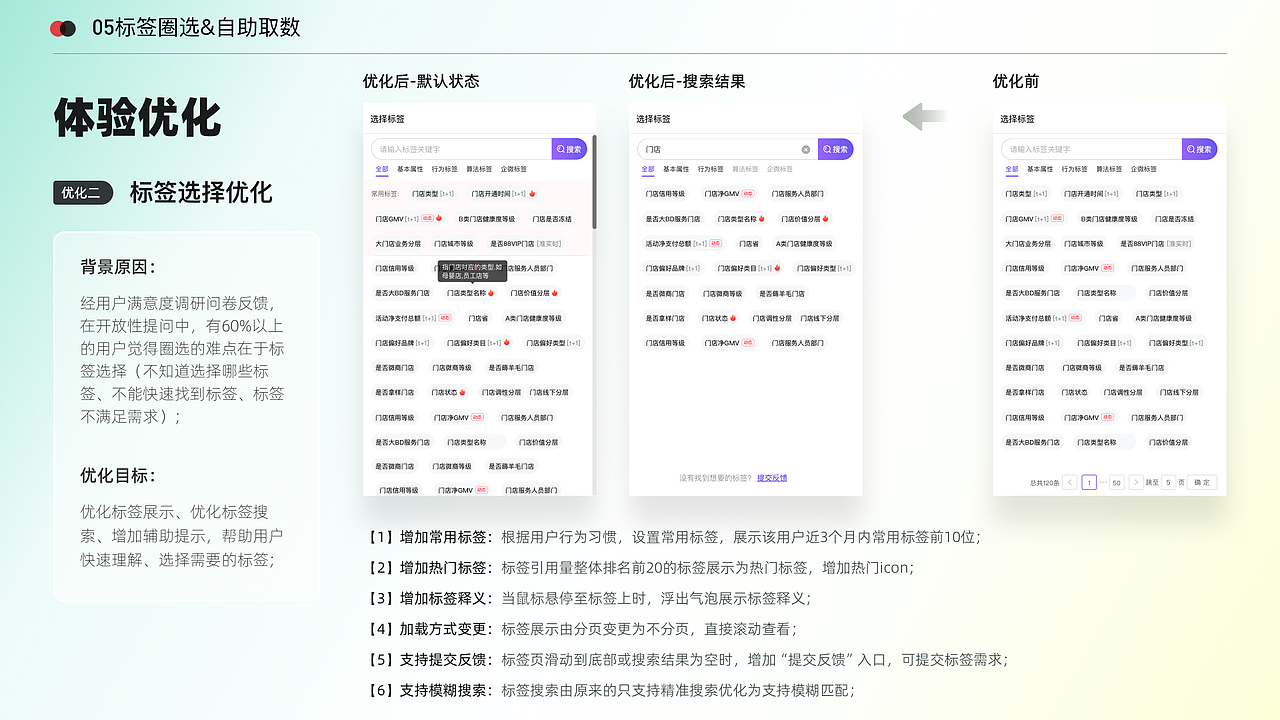Switch to 算法标签 tab in 优化后-默认状态 panel

coord(479,169)
